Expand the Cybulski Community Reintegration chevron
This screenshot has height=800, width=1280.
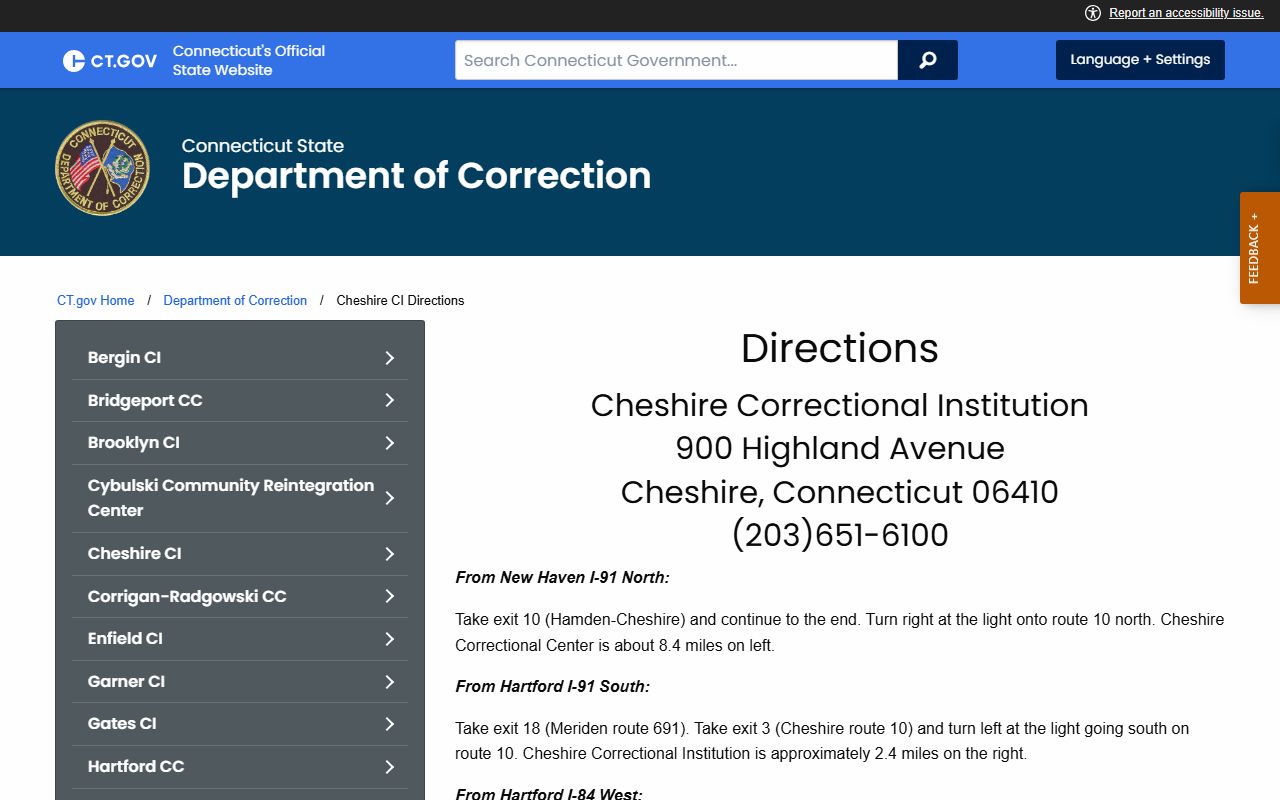point(390,498)
